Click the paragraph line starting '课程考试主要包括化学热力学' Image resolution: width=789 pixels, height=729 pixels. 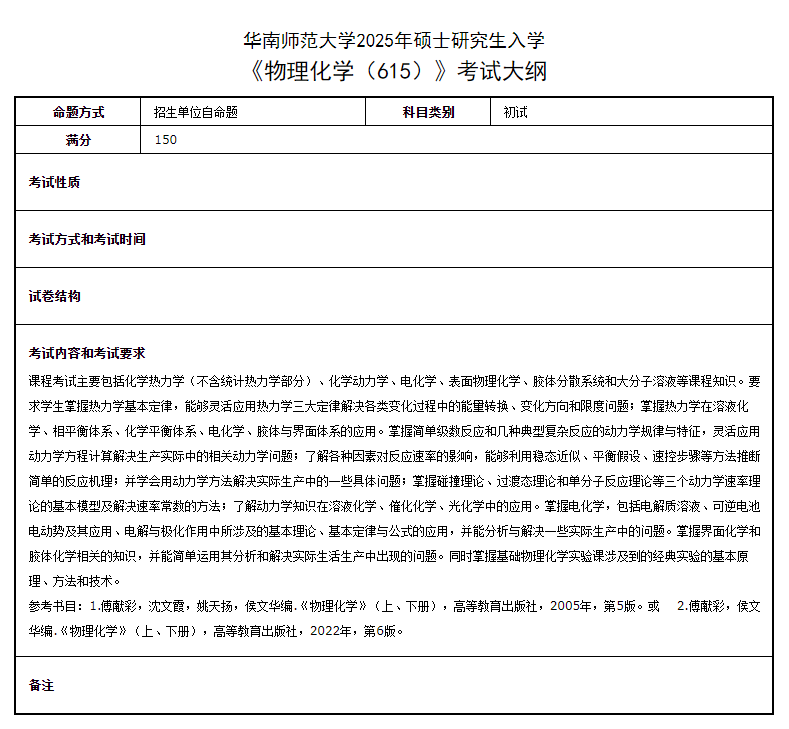pos(394,381)
